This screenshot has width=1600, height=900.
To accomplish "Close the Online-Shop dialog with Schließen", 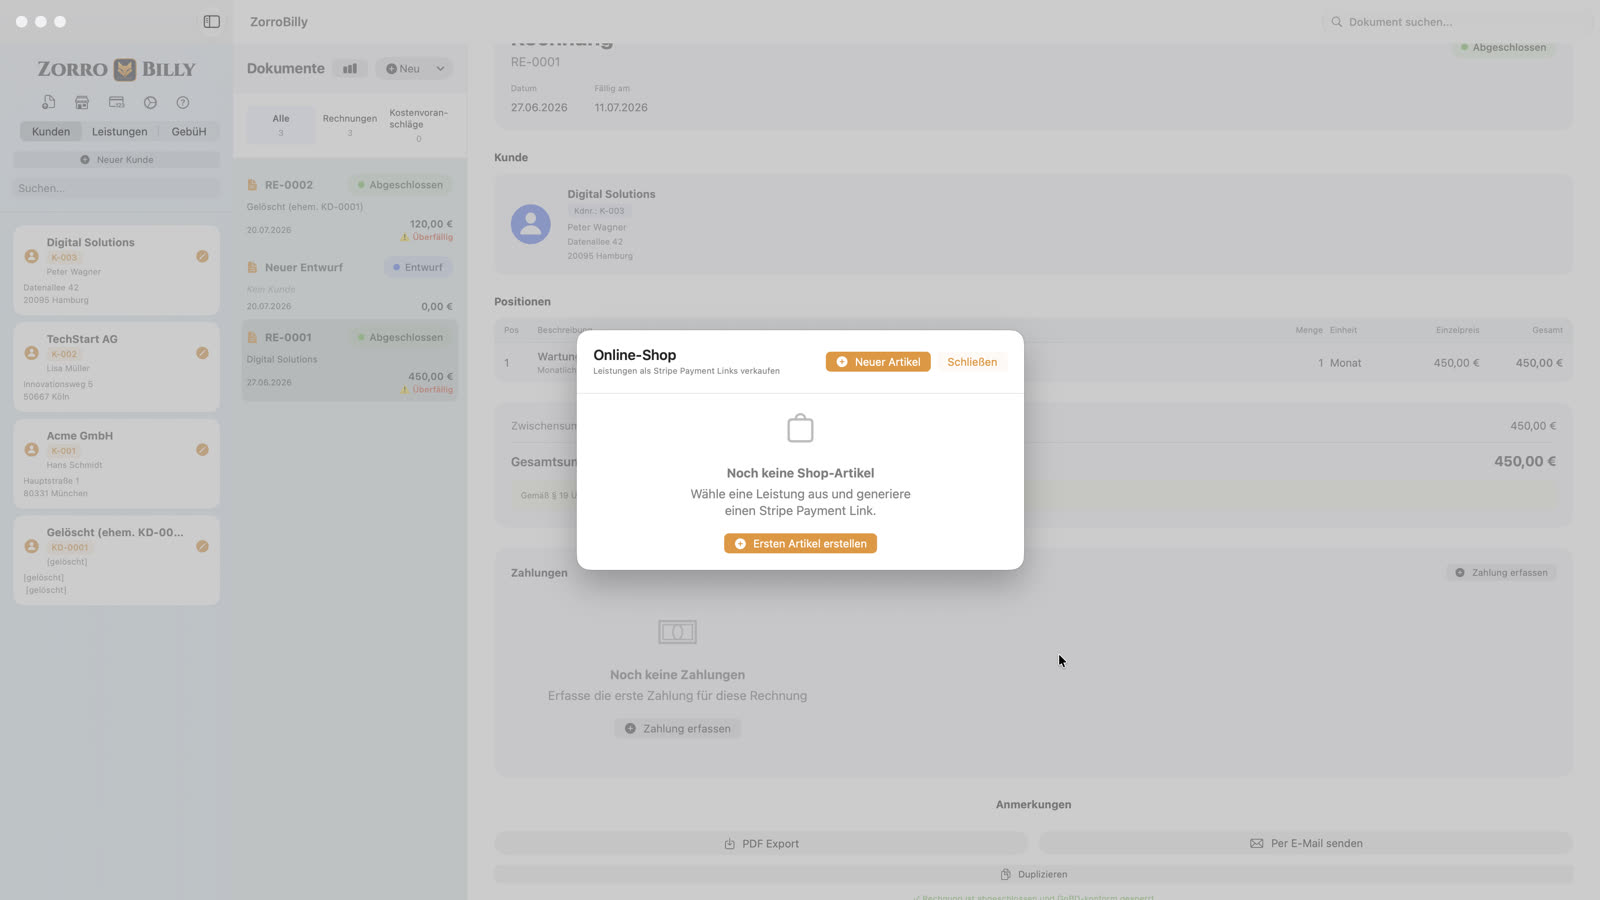I will tap(972, 362).
